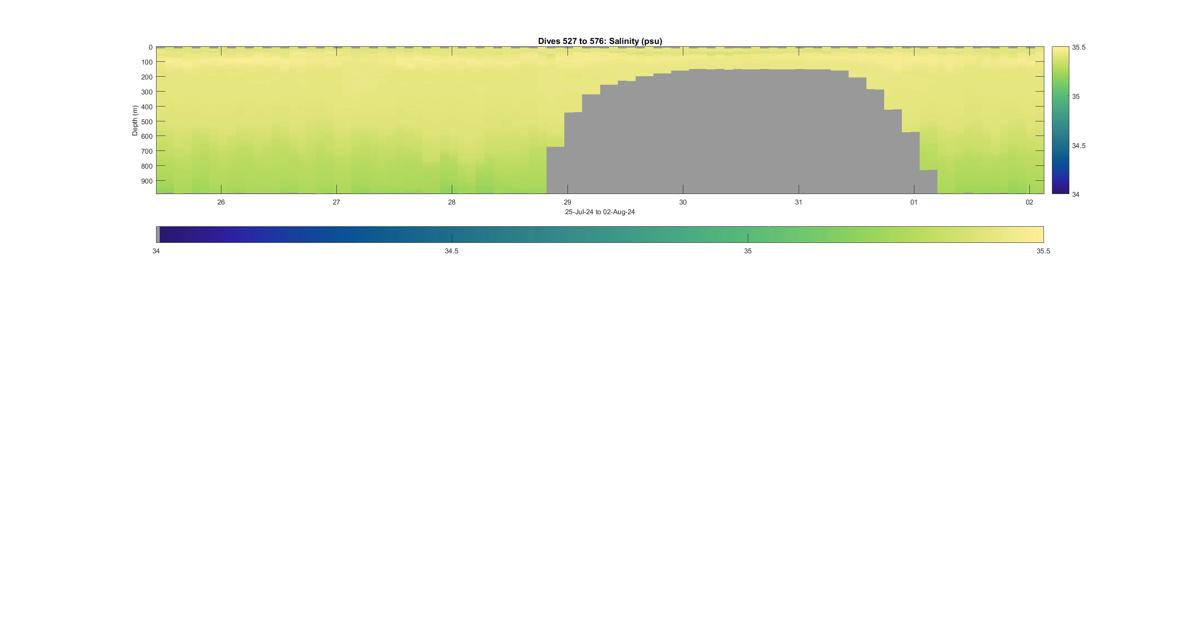Click the vertical colorbar beside the plot

tap(1060, 120)
